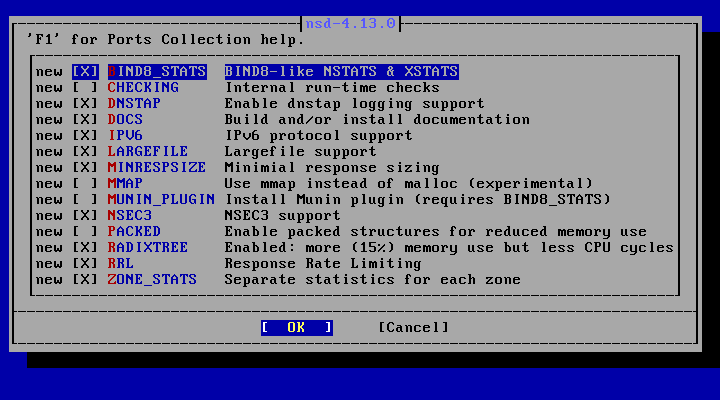Click 'Build and/or install documentation' description
The height and width of the screenshot is (400, 720).
pos(377,120)
